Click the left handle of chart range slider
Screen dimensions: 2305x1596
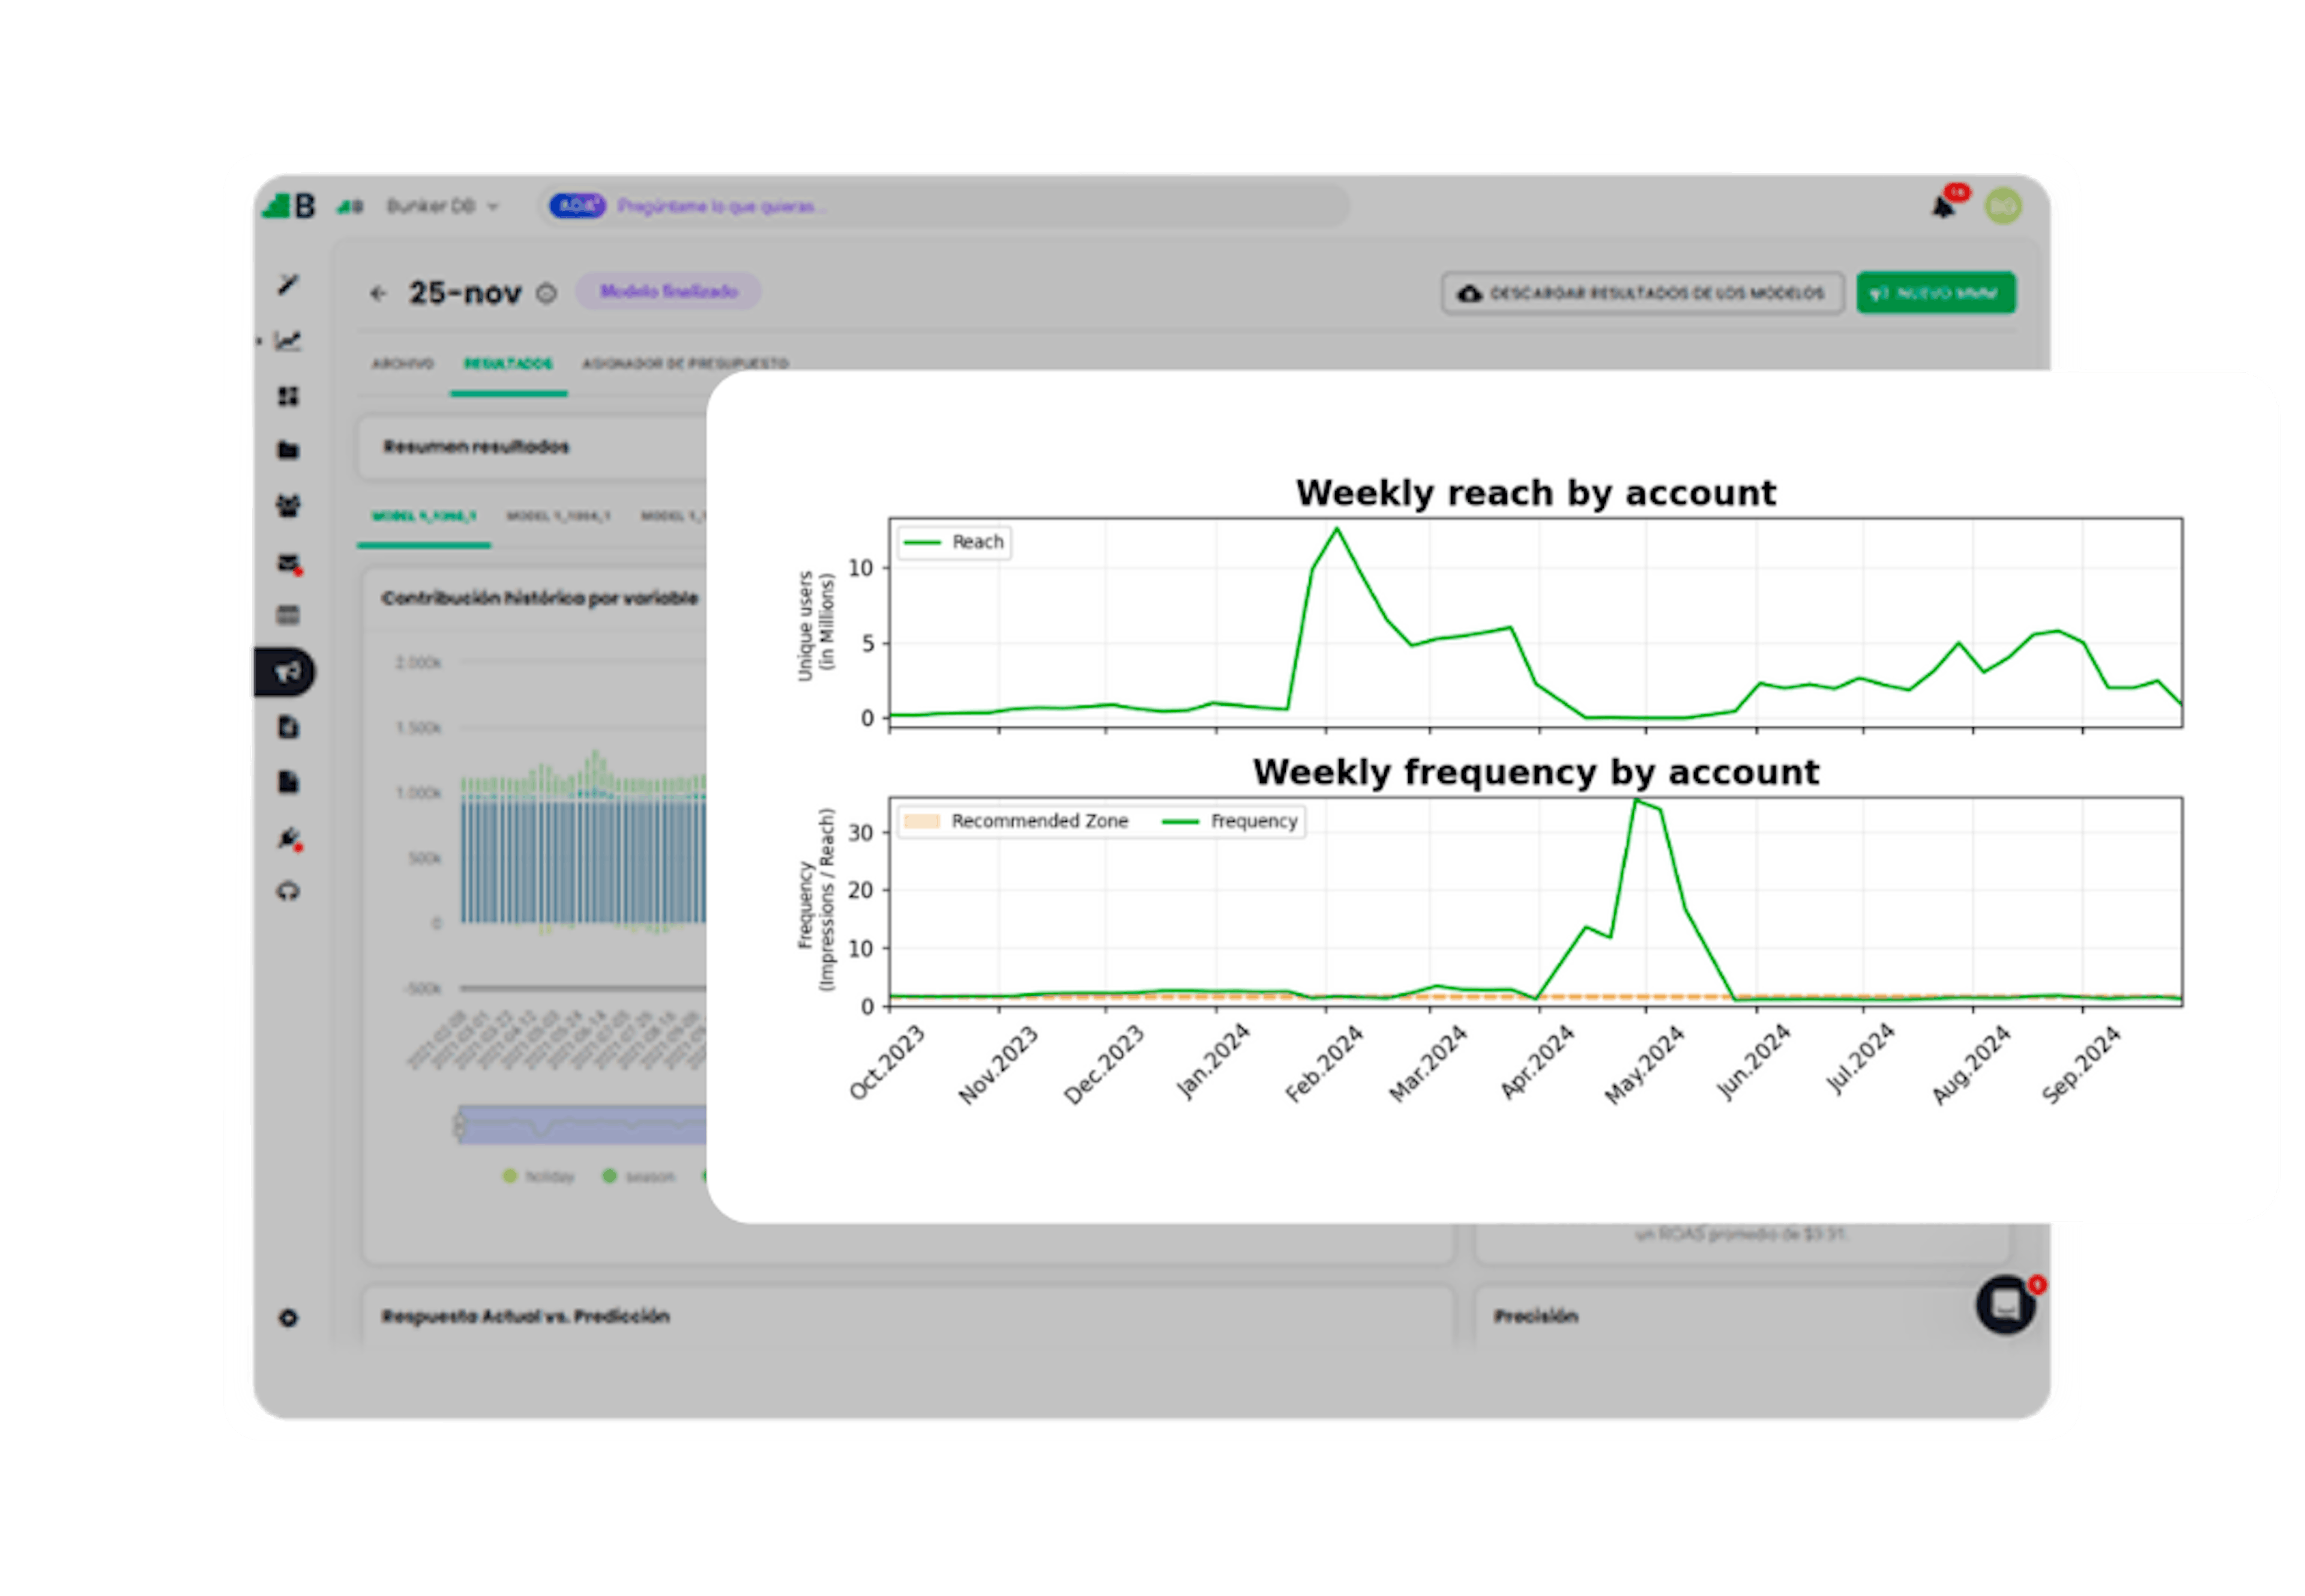point(460,1125)
